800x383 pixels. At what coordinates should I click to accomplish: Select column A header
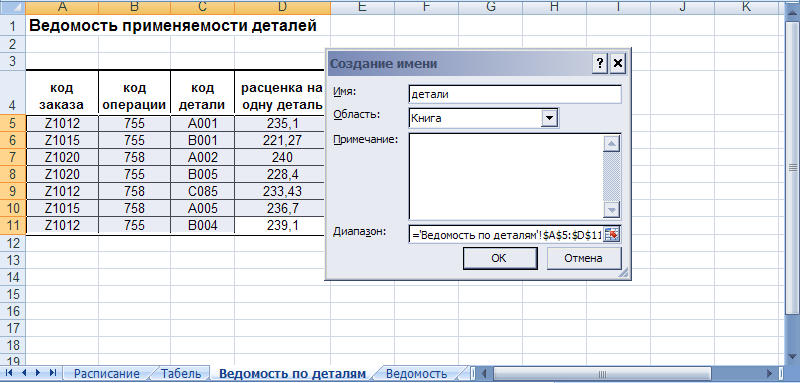62,7
